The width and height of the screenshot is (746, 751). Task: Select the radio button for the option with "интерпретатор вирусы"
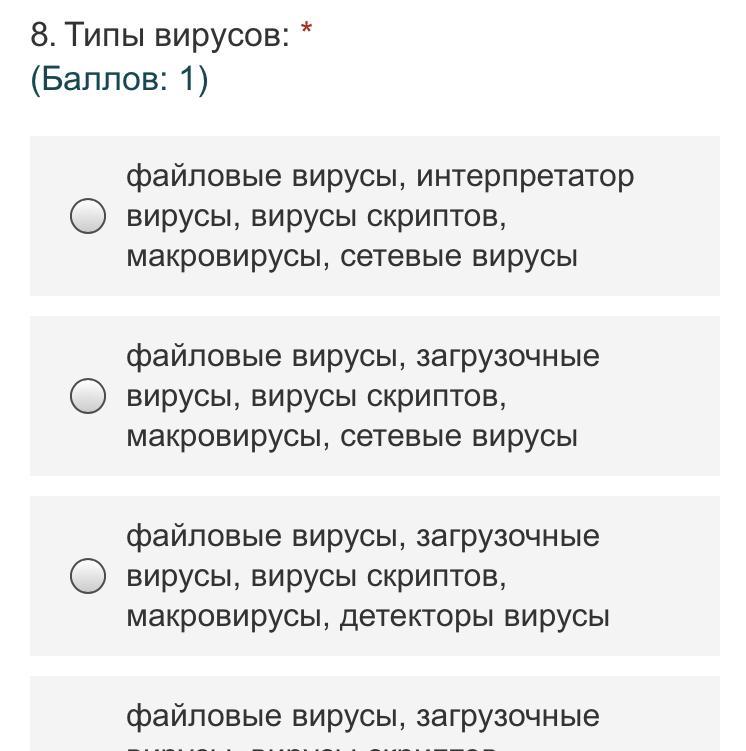coord(88,216)
